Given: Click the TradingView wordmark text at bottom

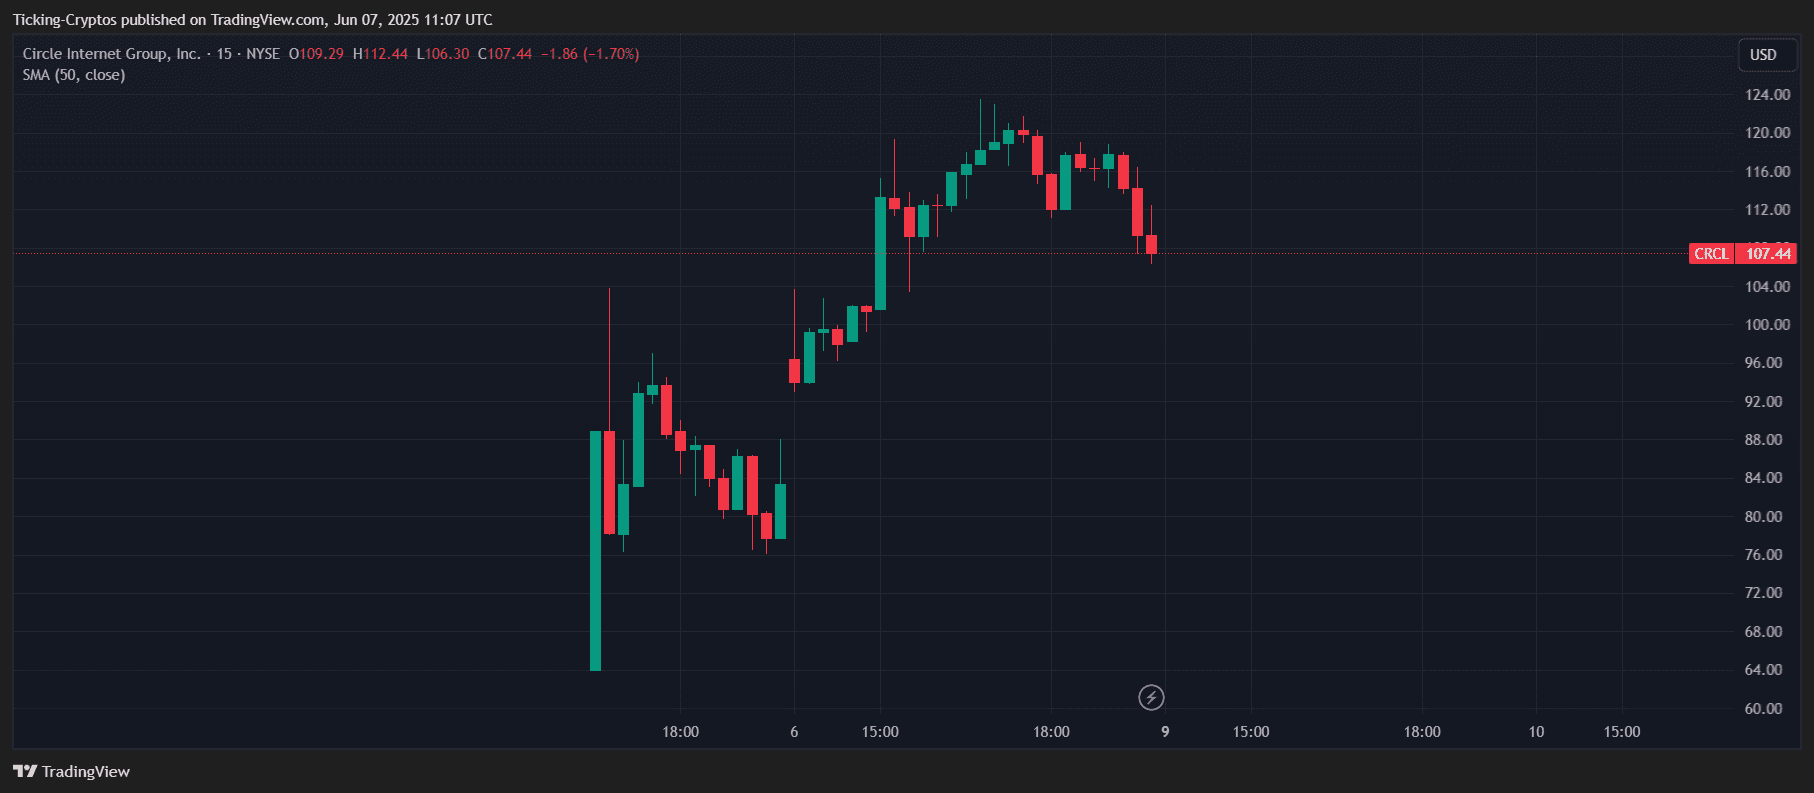Looking at the screenshot, I should pos(86,771).
